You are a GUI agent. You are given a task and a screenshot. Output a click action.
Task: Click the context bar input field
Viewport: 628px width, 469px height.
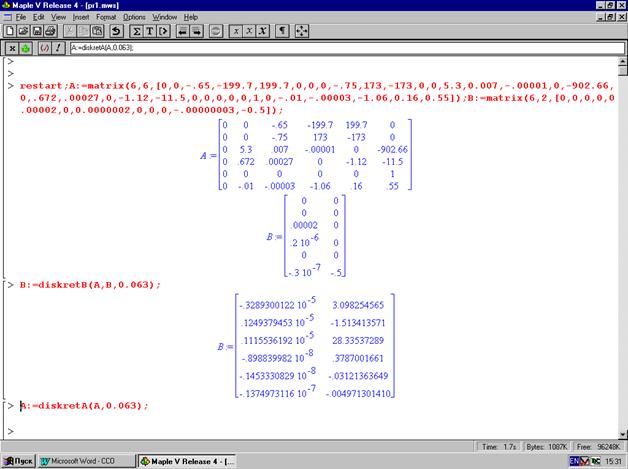[347, 48]
